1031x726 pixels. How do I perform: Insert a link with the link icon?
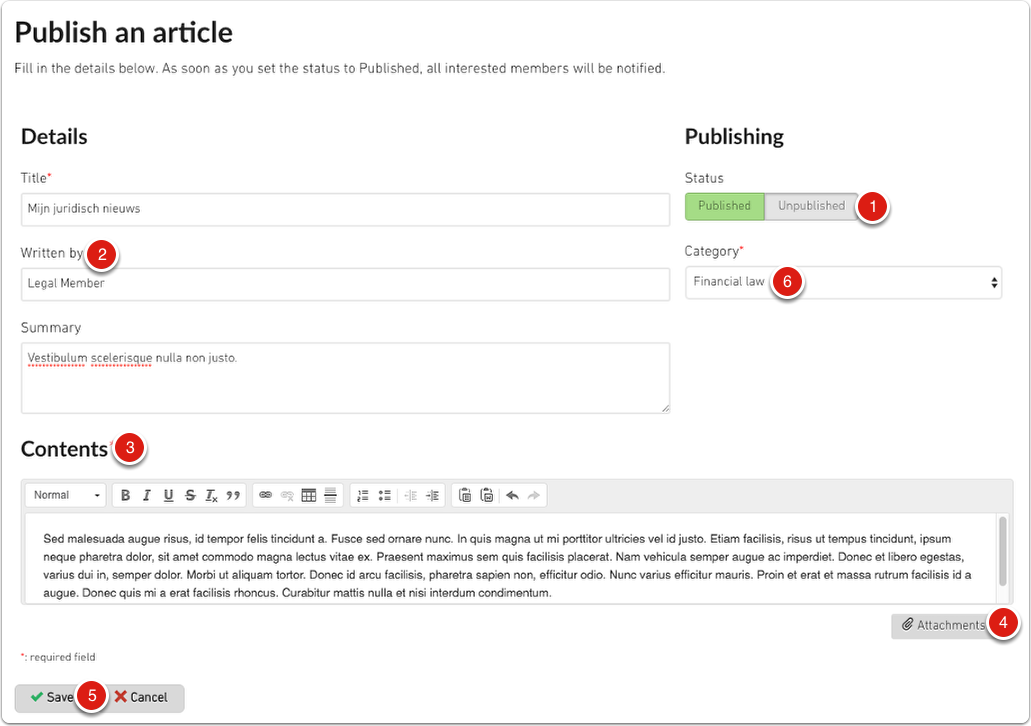pos(265,495)
